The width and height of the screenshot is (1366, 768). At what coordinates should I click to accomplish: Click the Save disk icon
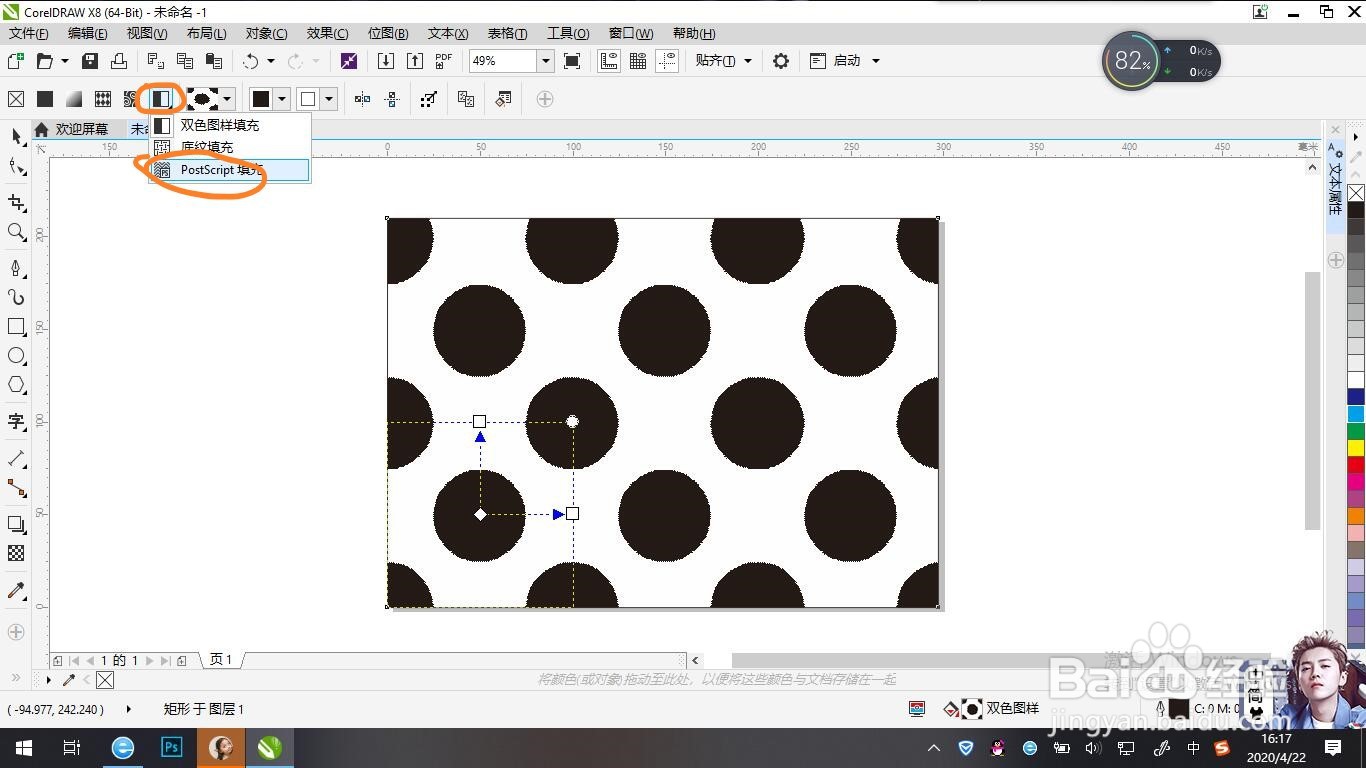[90, 61]
